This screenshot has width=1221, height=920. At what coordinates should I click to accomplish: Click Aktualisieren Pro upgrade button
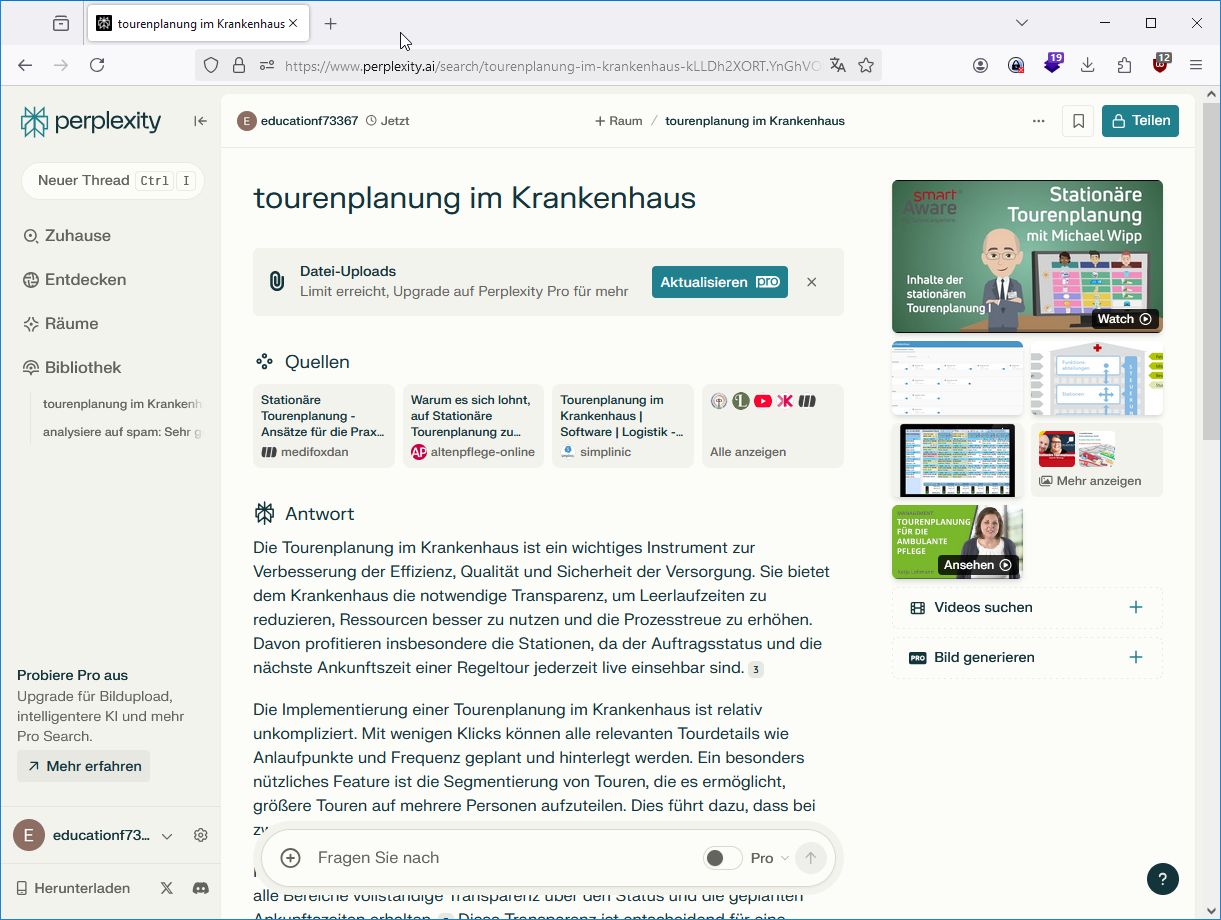coord(720,282)
